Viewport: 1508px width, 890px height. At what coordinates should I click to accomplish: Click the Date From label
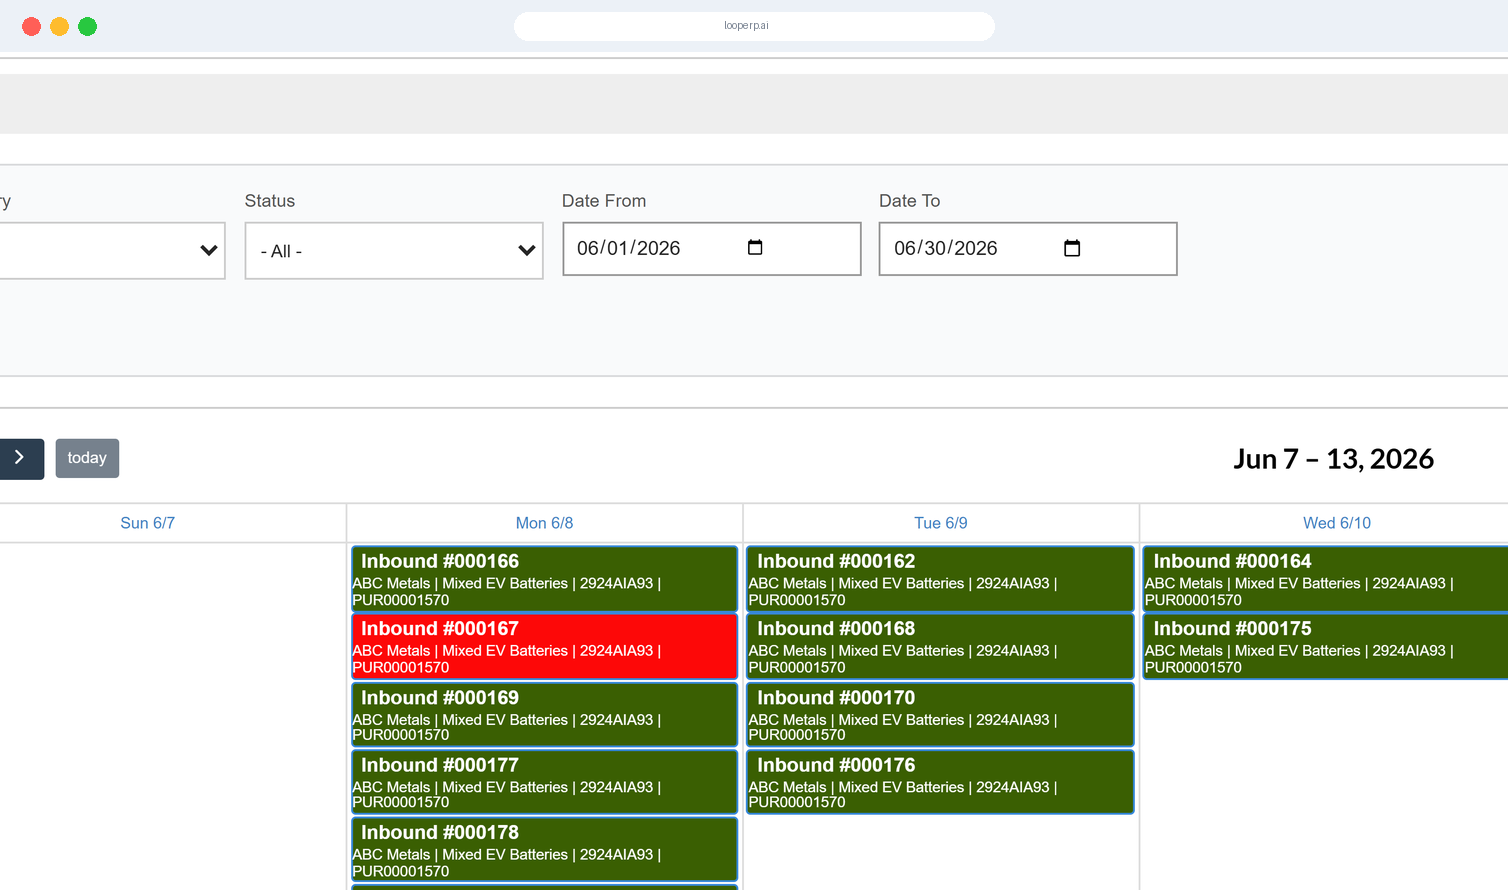[x=604, y=201]
